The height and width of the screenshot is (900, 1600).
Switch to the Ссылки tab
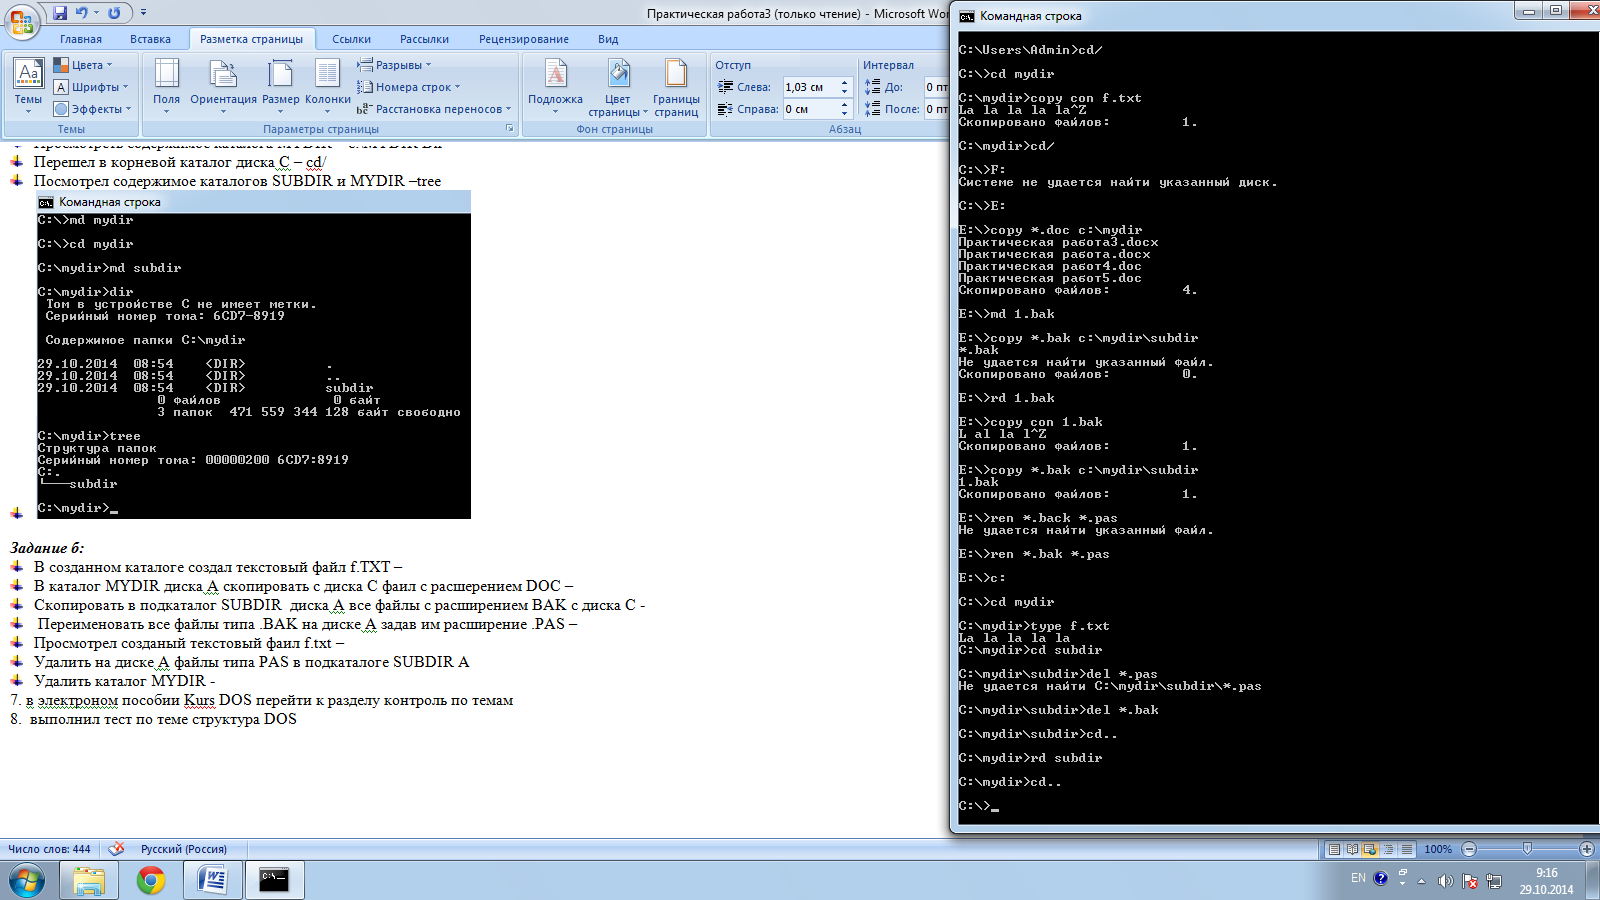point(351,39)
